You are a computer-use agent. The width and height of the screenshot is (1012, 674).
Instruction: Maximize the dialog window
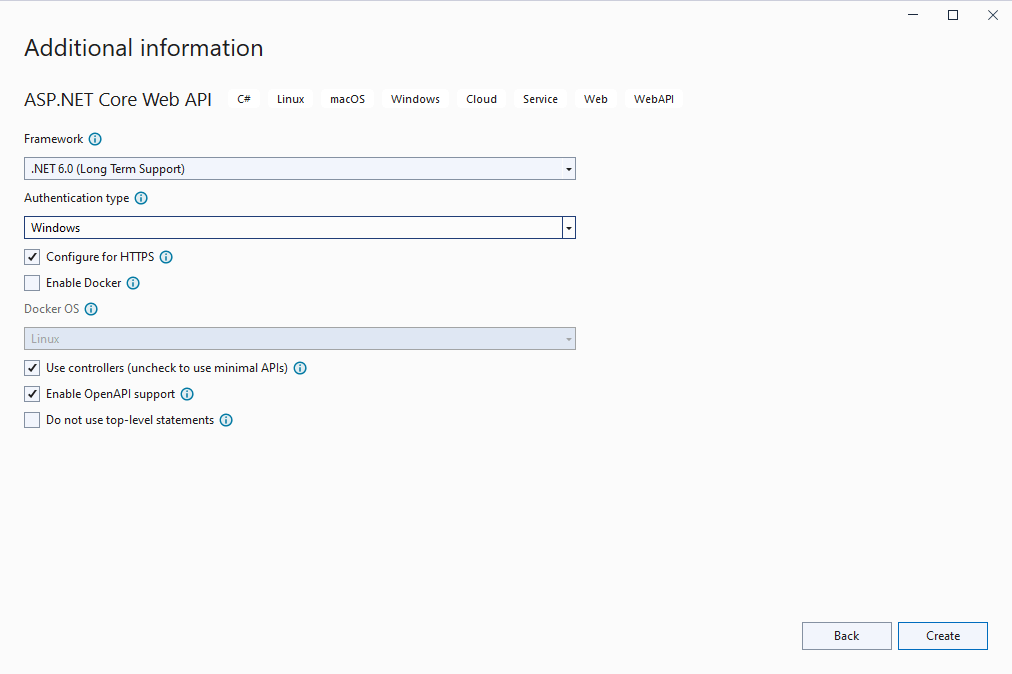(x=953, y=15)
